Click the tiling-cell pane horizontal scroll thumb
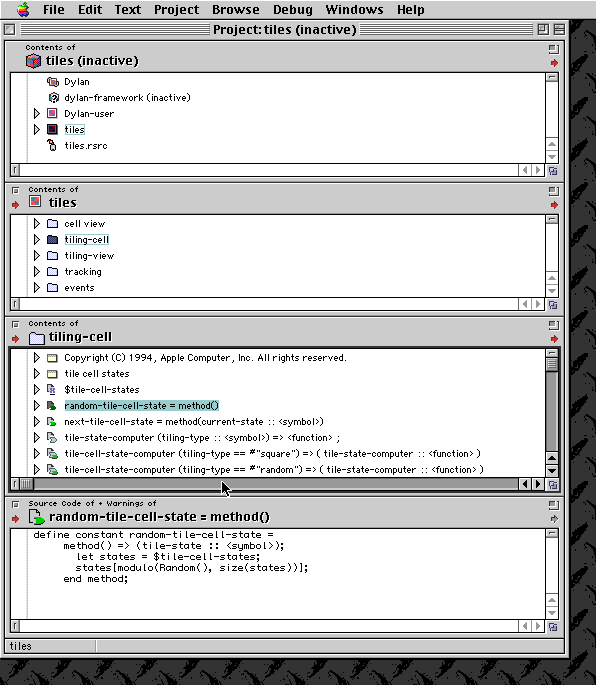Viewport: 596px width, 685px height. (27, 484)
